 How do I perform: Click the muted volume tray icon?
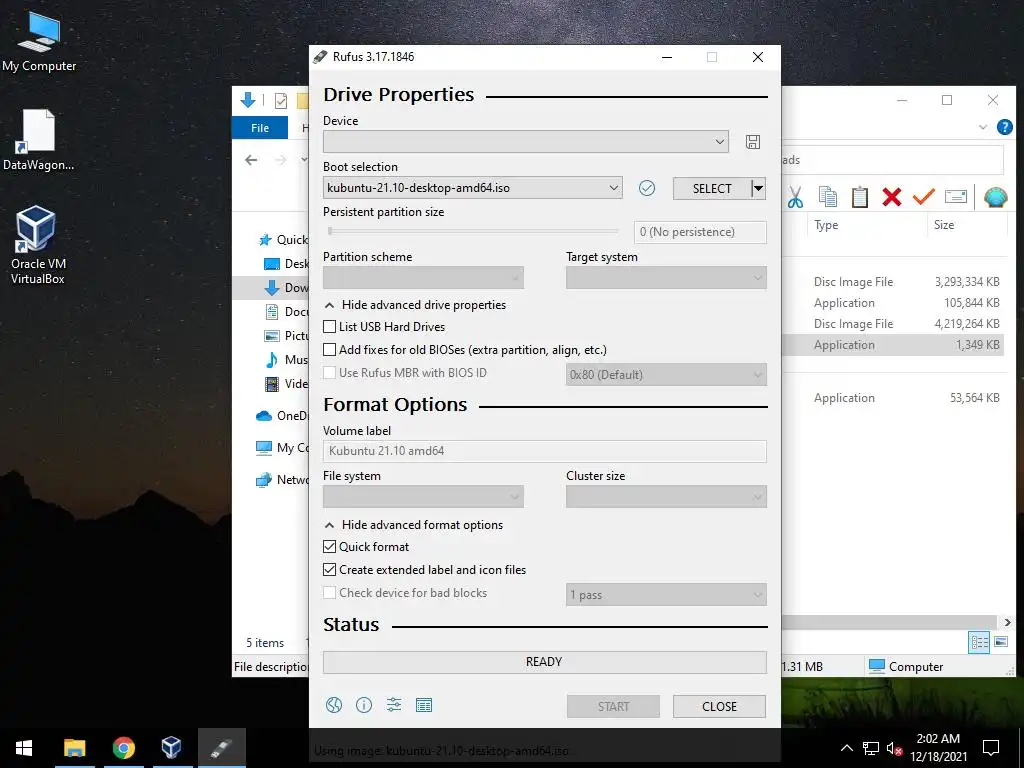coord(894,748)
